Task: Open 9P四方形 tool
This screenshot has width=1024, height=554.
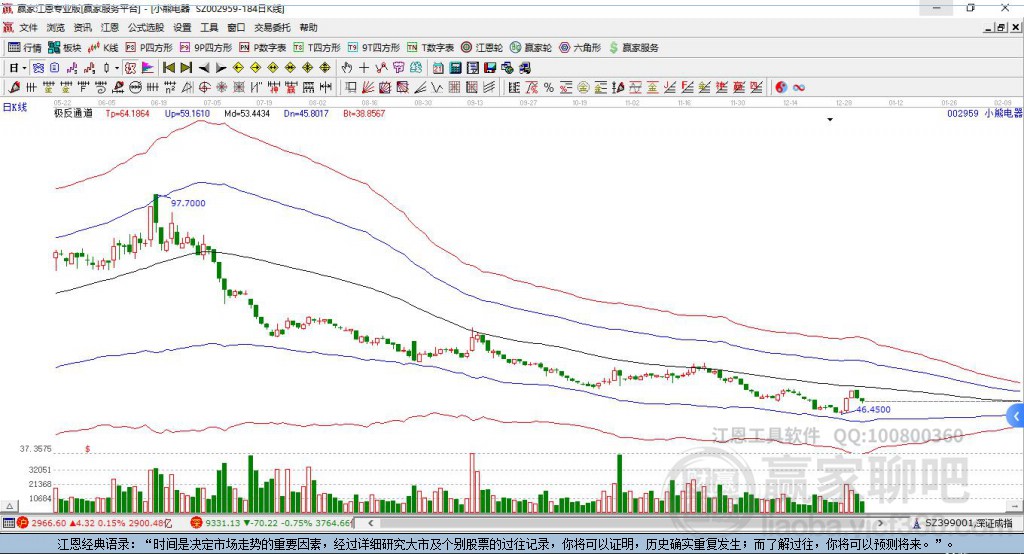Action: pyautogui.click(x=206, y=48)
